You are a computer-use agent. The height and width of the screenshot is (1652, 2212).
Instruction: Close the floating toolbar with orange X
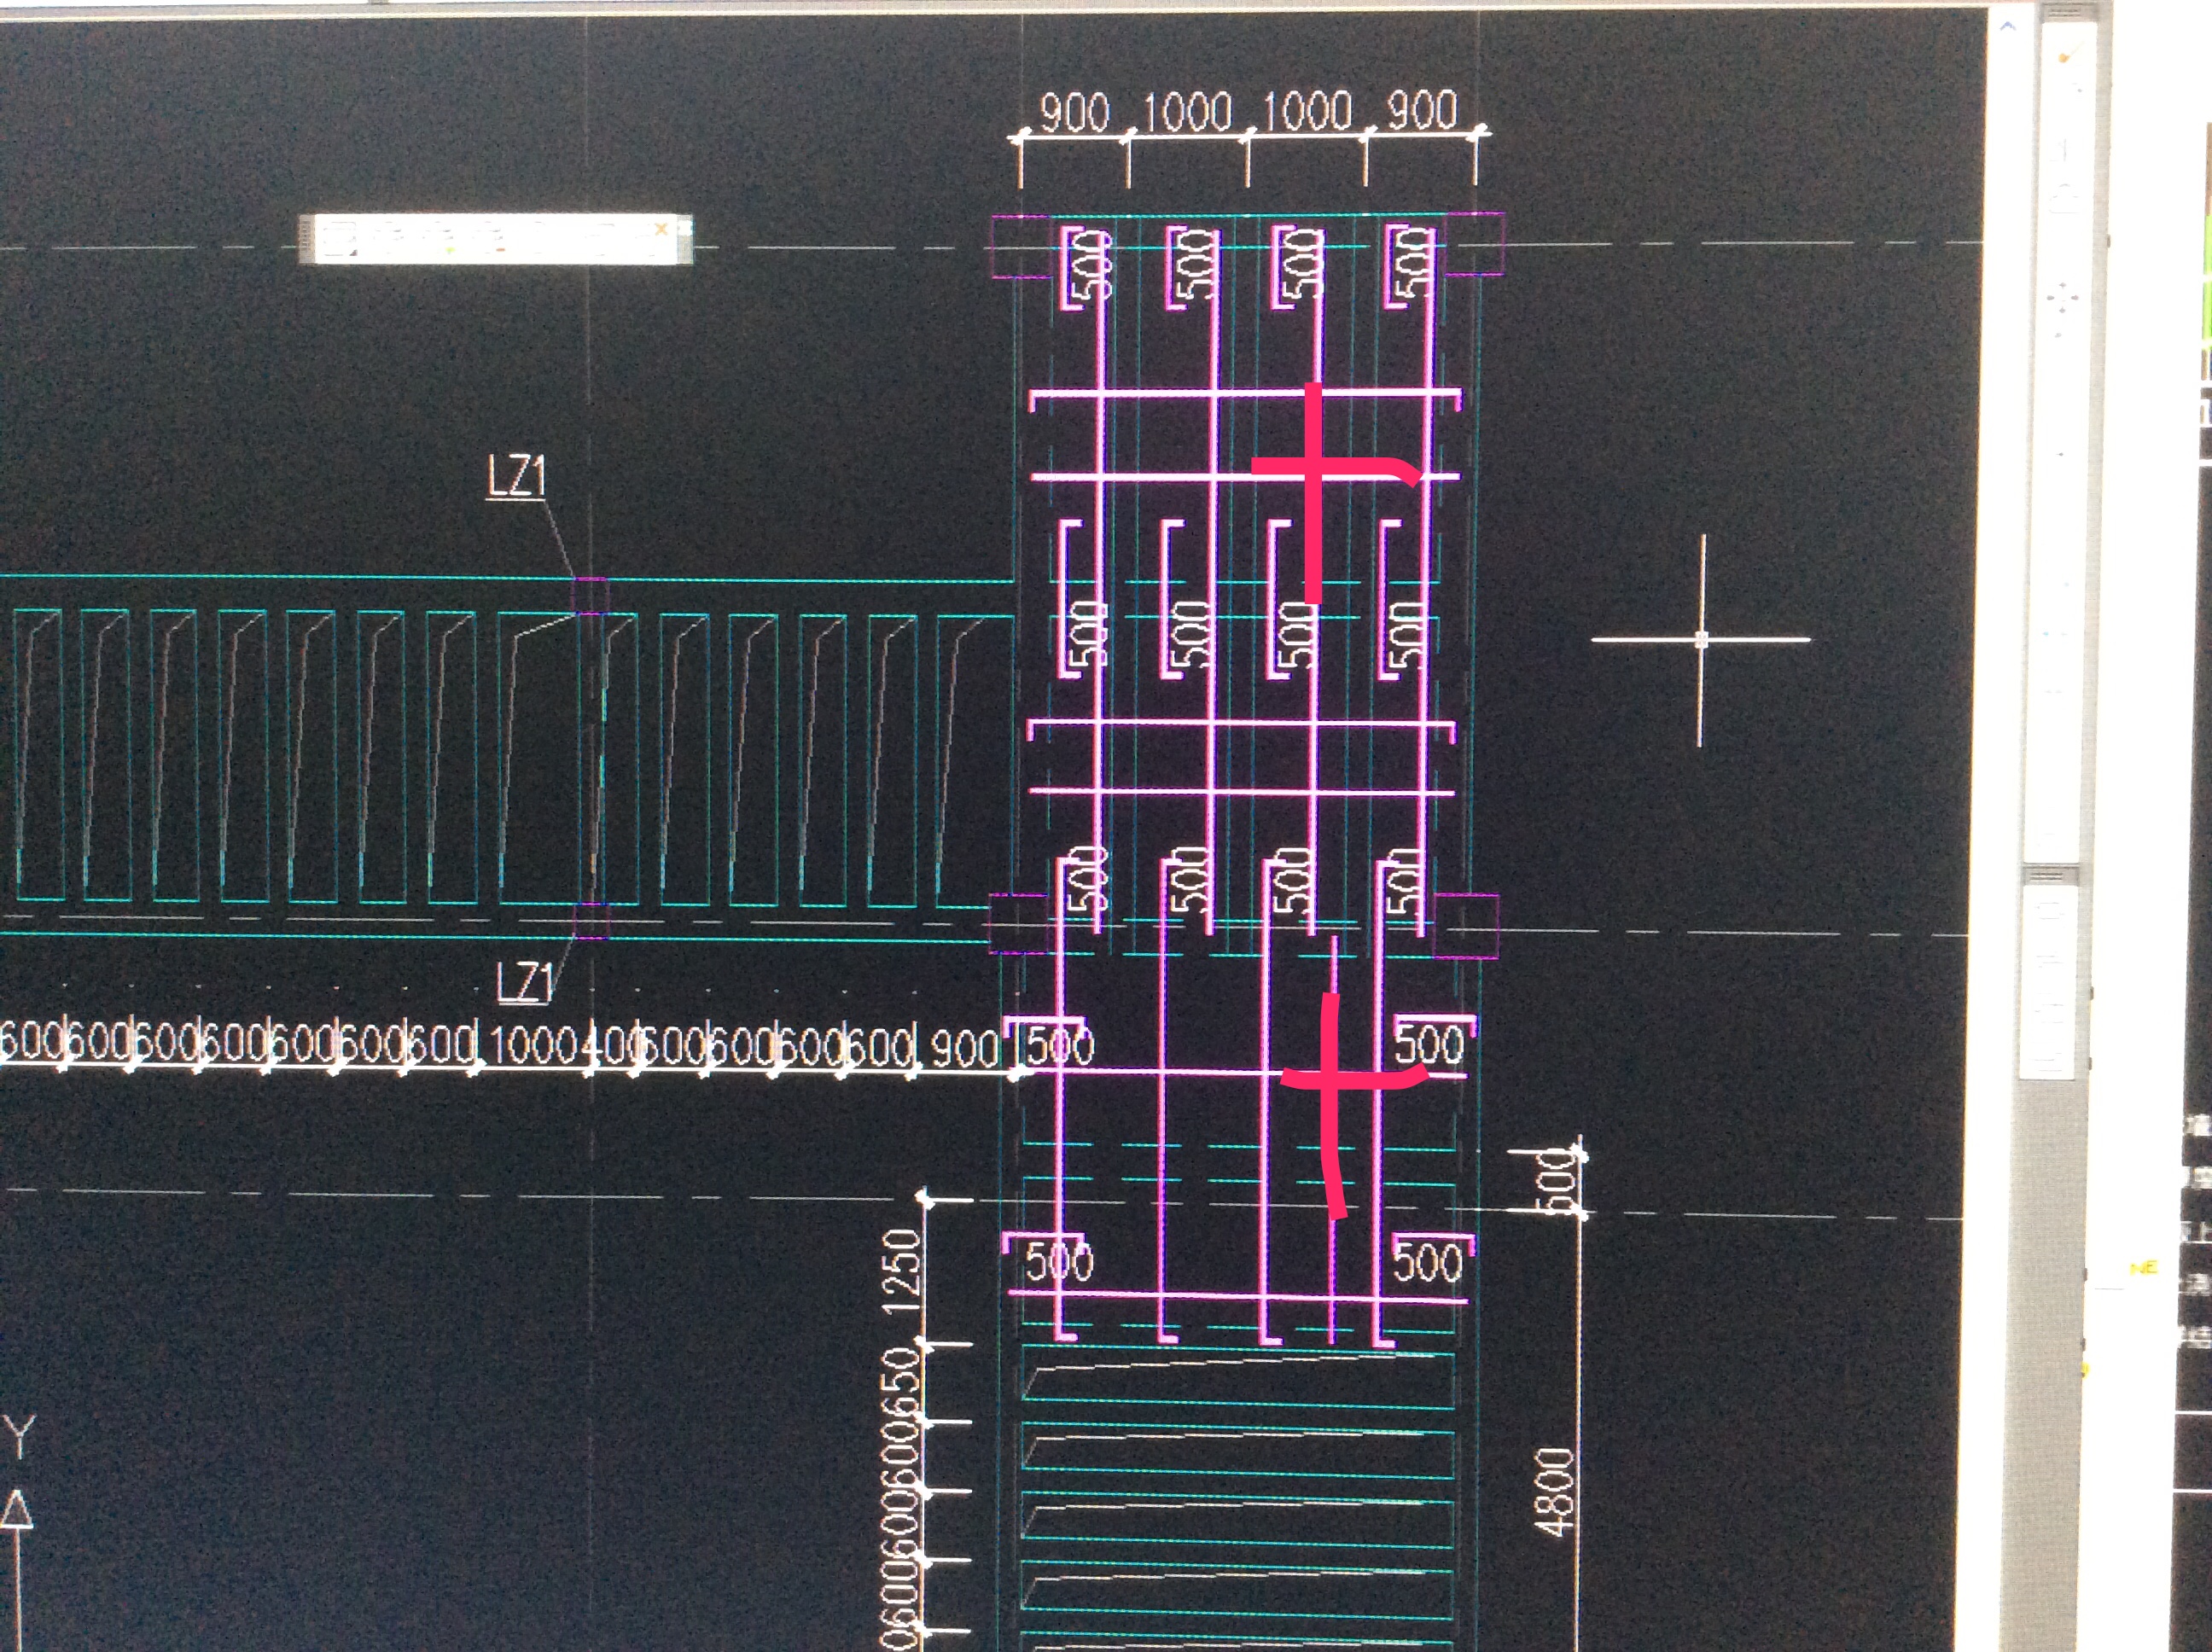(660, 230)
